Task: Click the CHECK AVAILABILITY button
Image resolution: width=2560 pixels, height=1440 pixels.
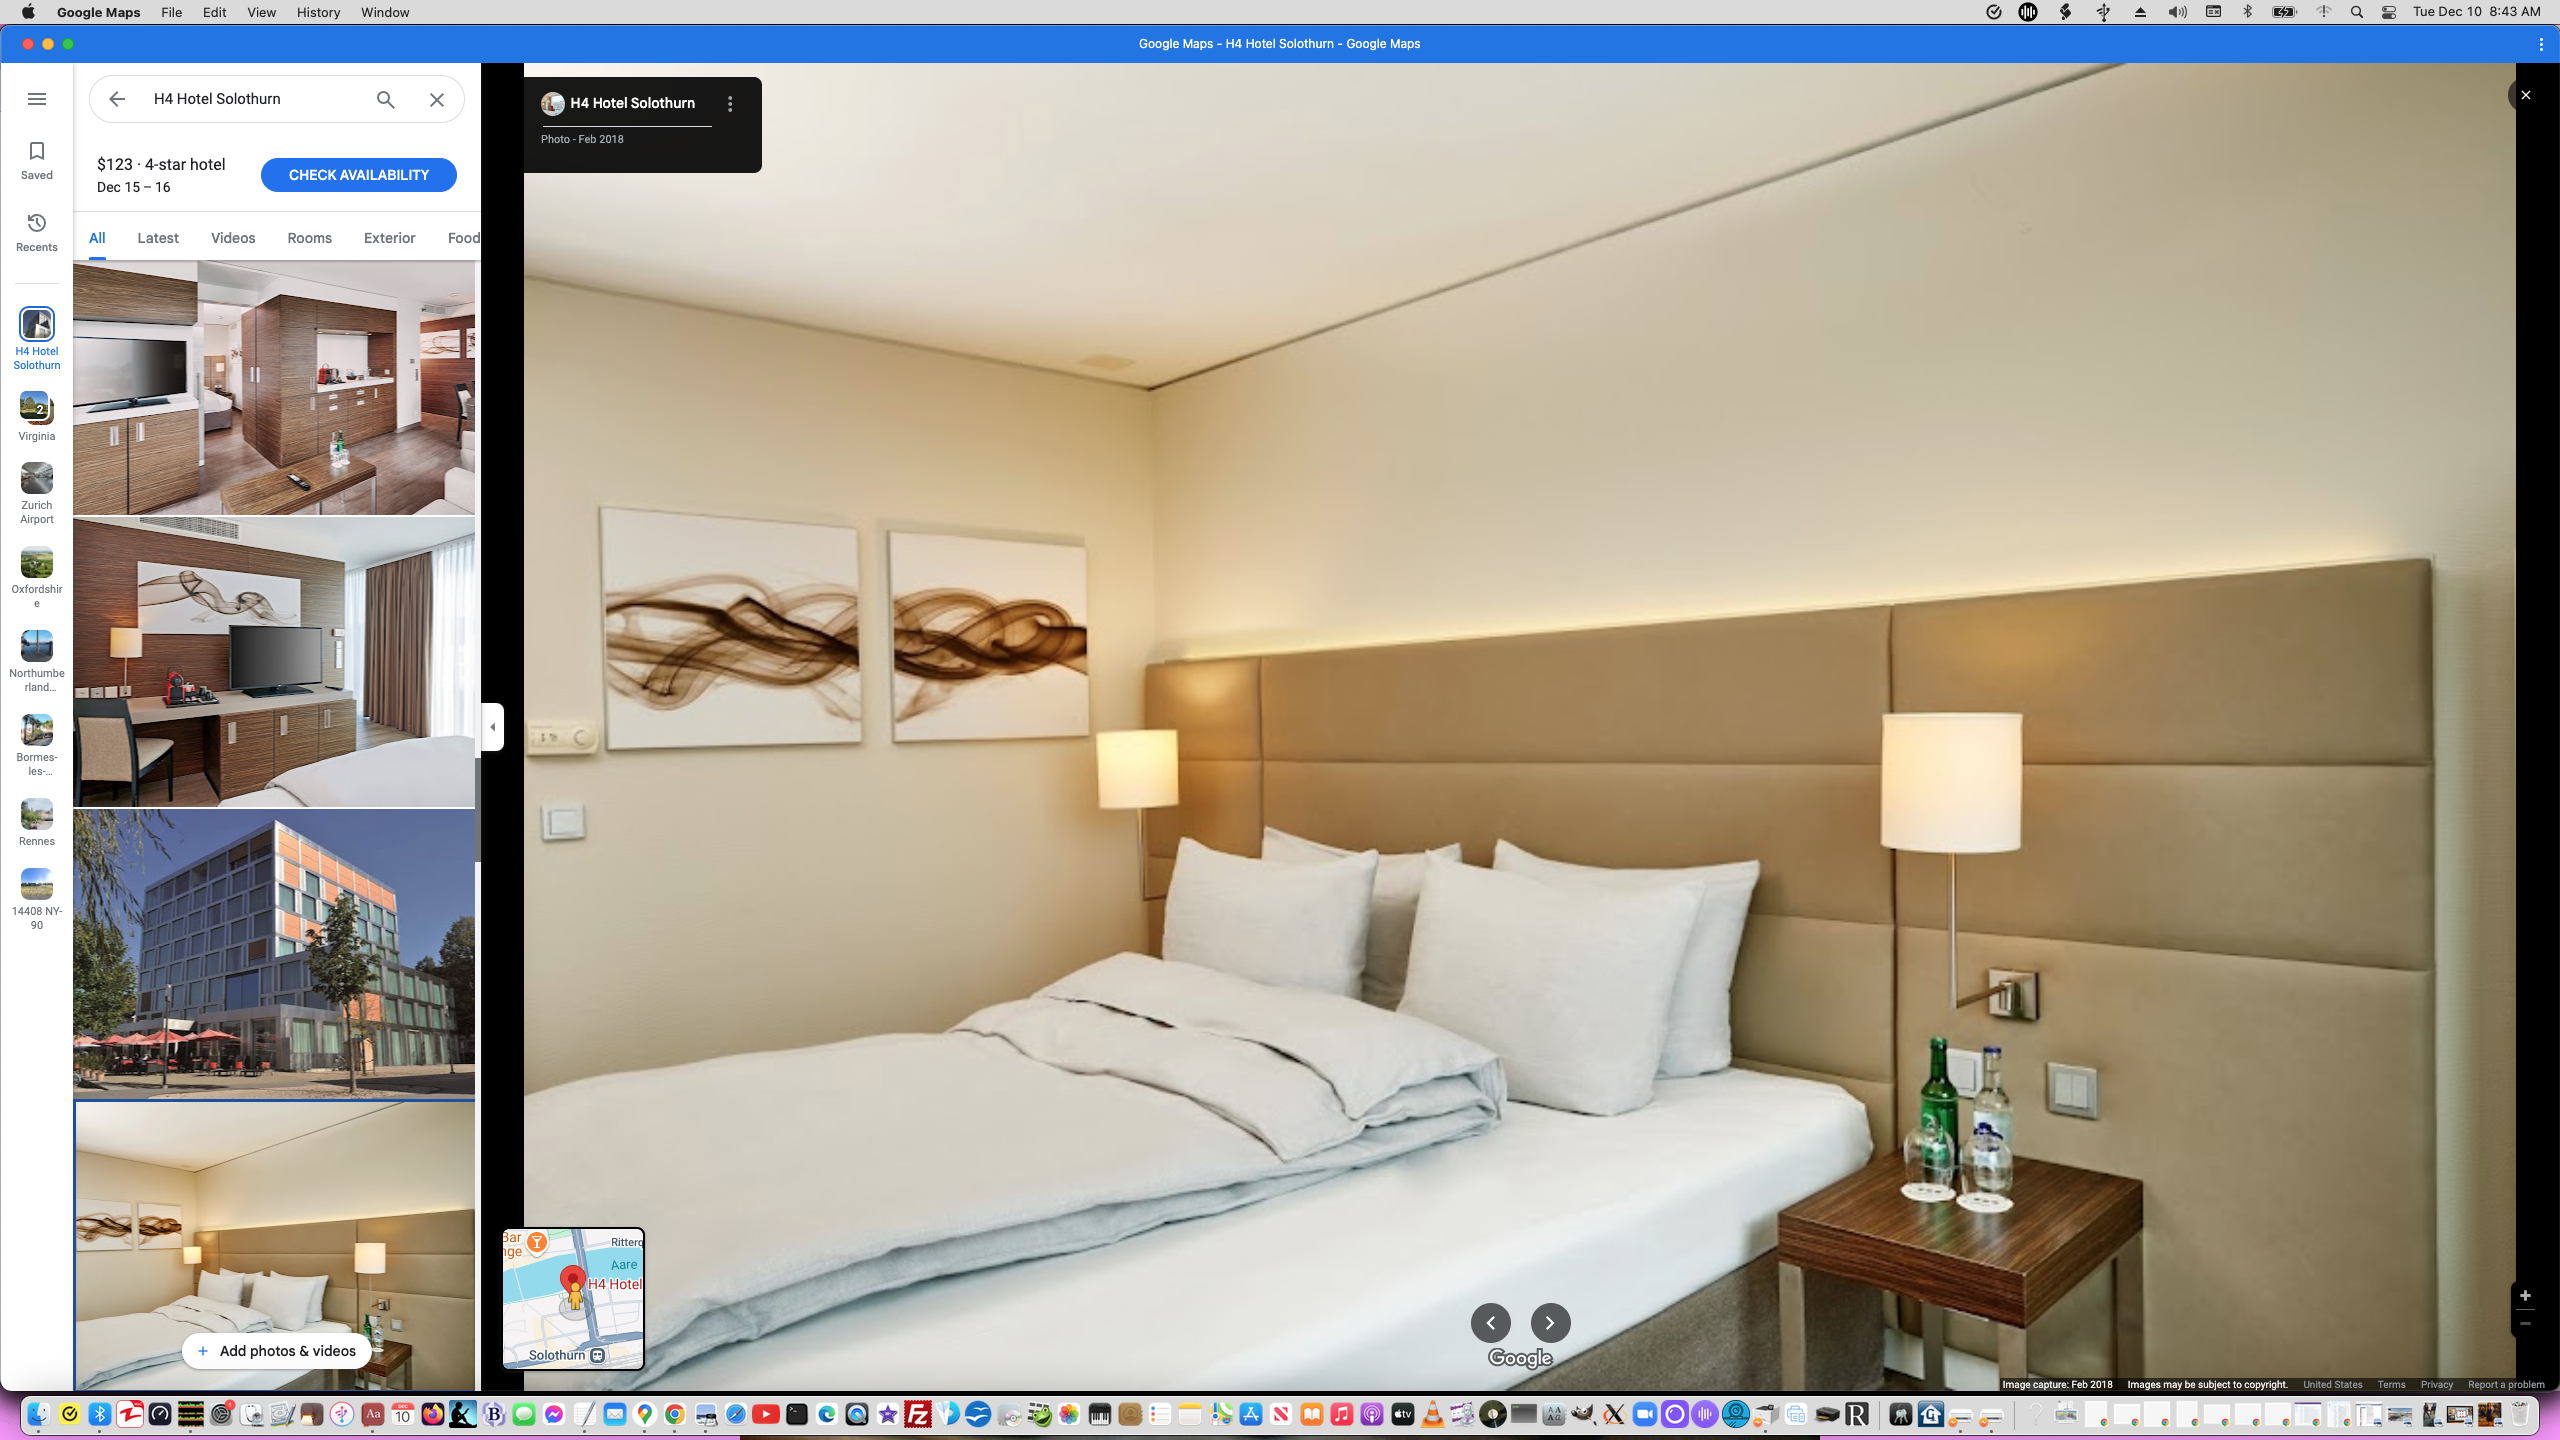Action: (x=358, y=175)
